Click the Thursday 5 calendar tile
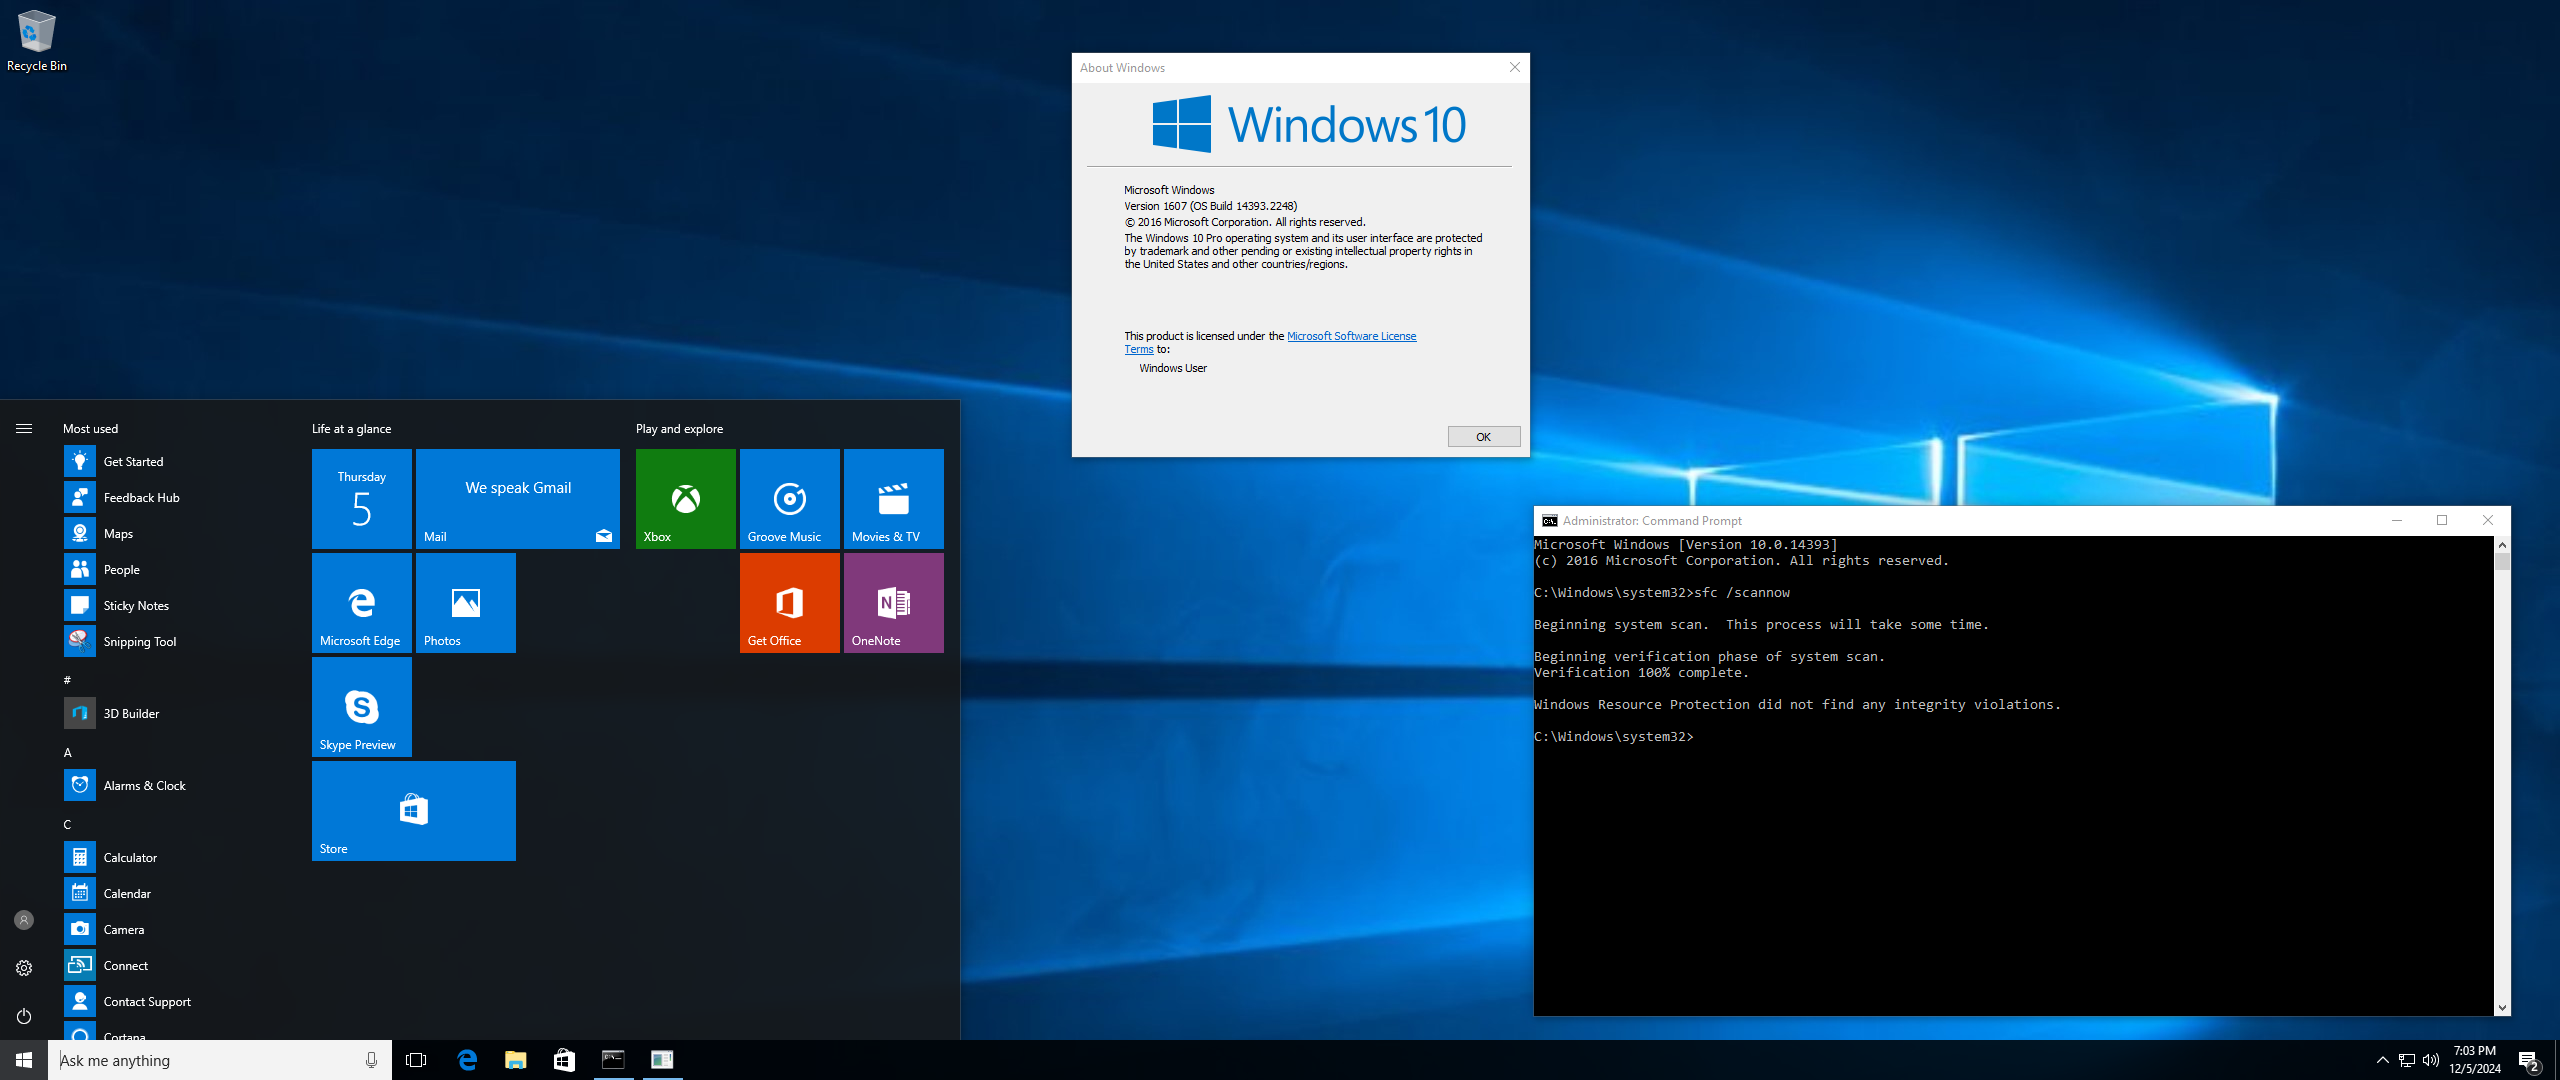This screenshot has height=1080, width=2560. [362, 498]
